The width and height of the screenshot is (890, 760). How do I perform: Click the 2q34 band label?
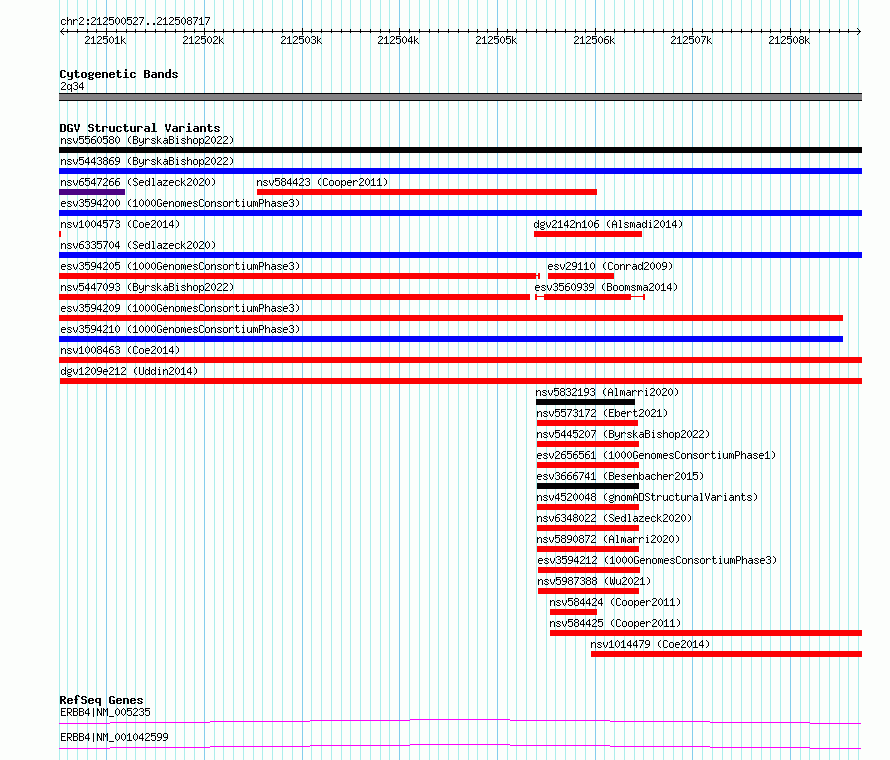(x=72, y=86)
